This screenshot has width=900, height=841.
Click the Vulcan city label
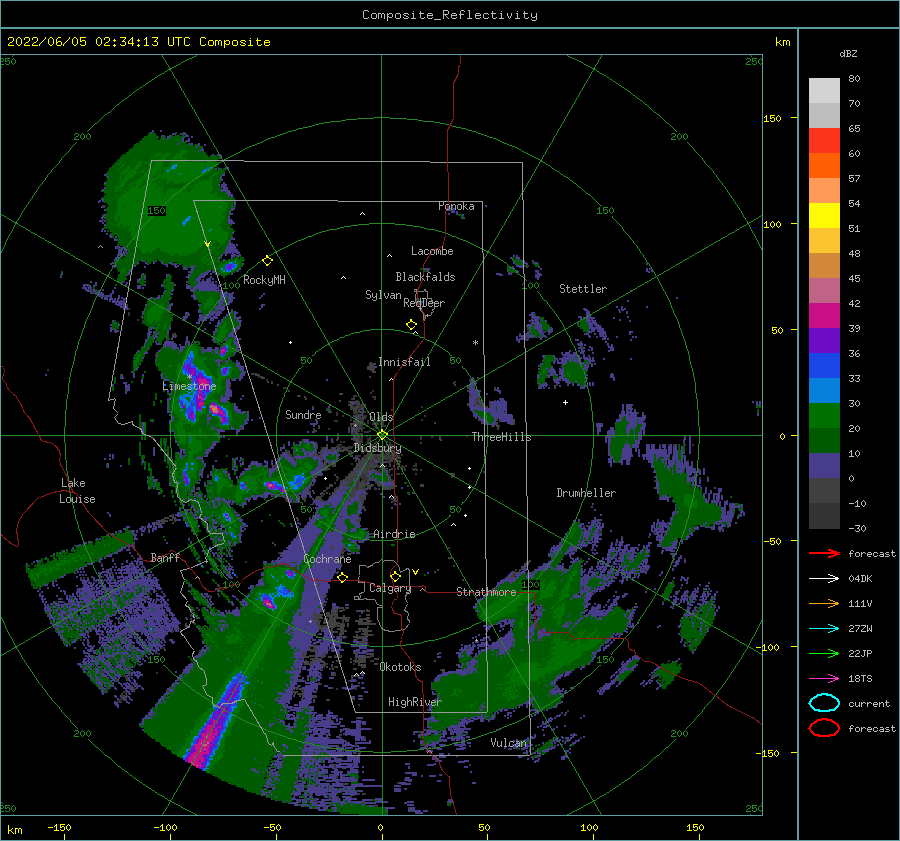(x=508, y=743)
